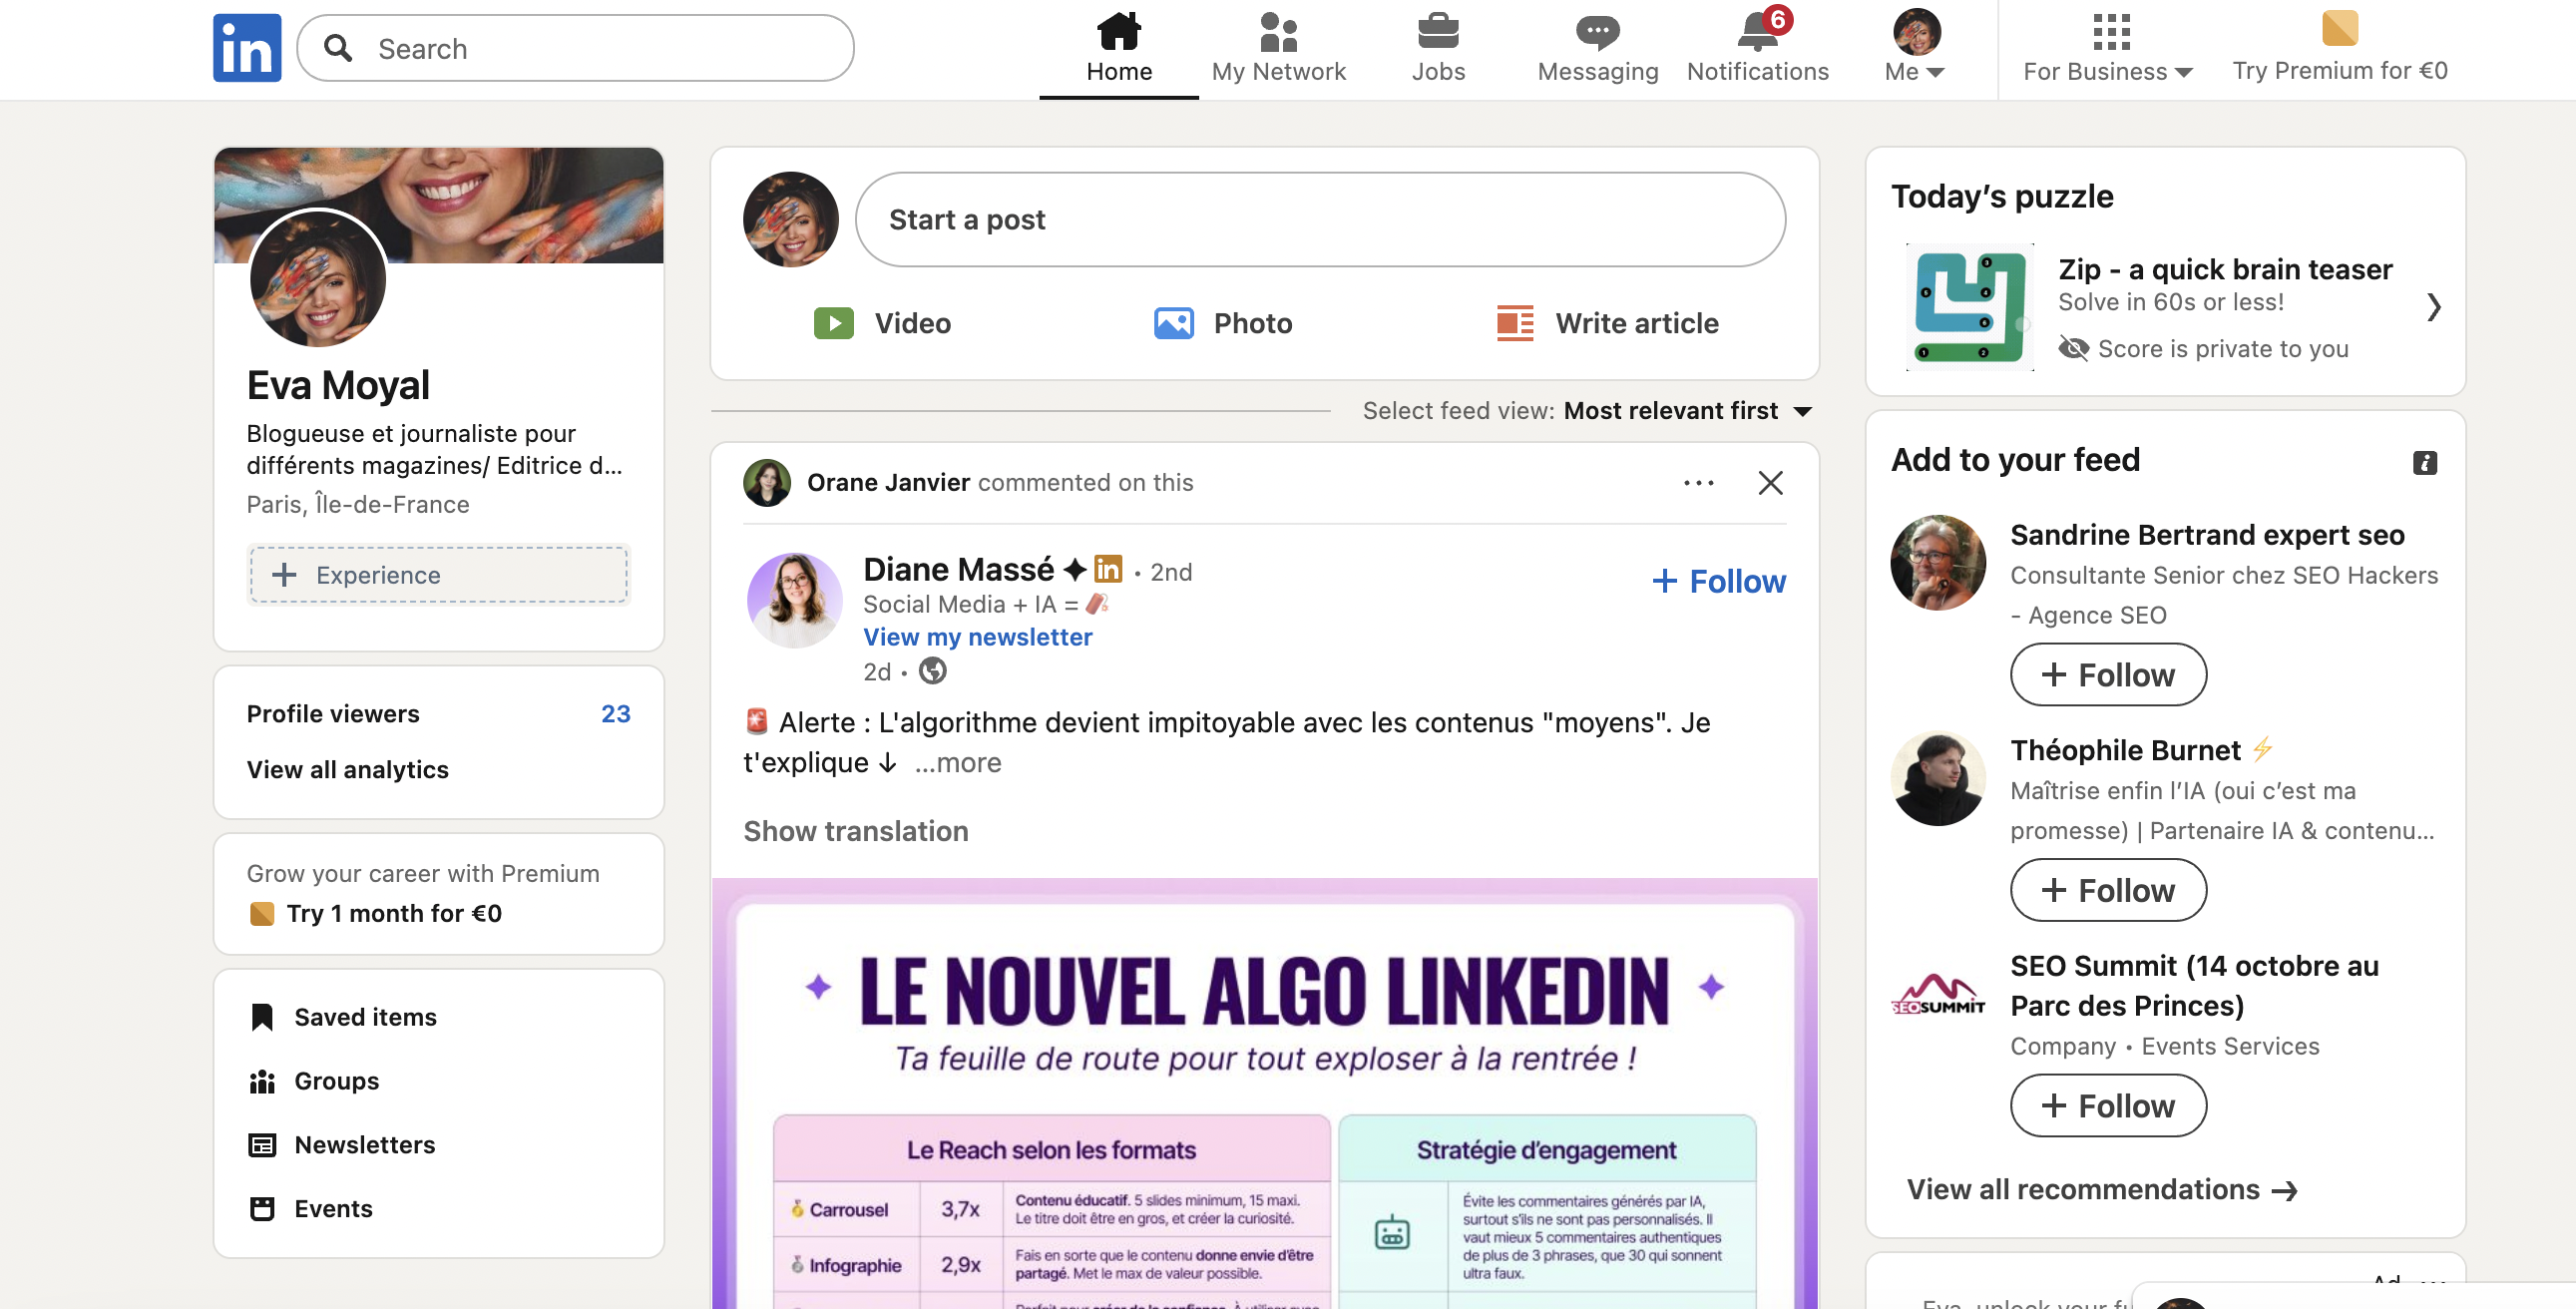
Task: Open Saved items bookmark icon
Action: coord(262,1017)
